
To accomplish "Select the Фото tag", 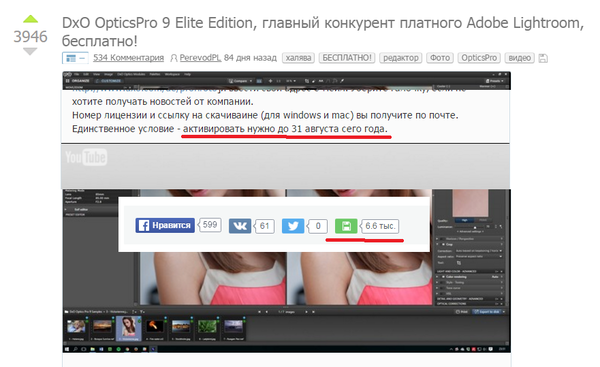I will coord(440,58).
